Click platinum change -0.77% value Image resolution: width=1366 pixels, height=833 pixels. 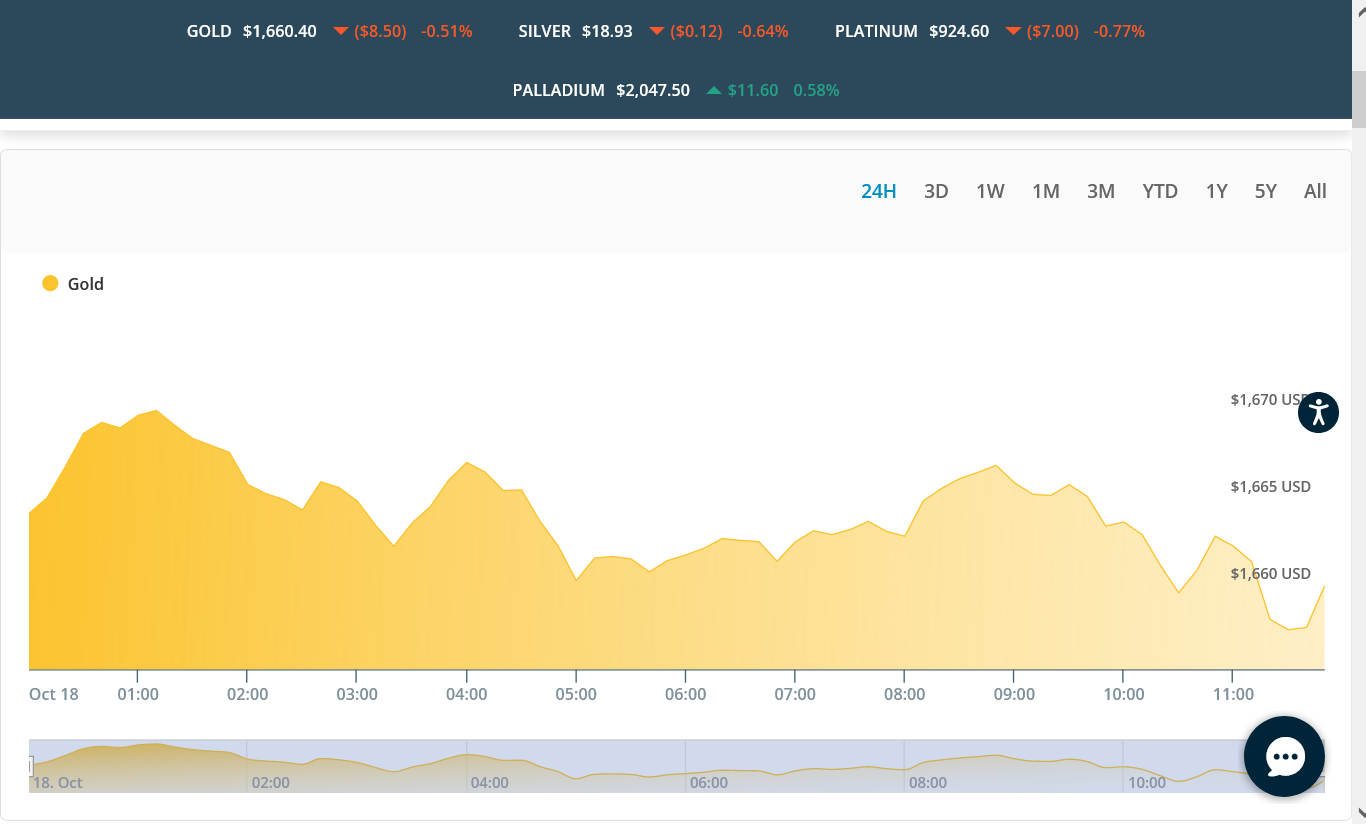[1119, 32]
